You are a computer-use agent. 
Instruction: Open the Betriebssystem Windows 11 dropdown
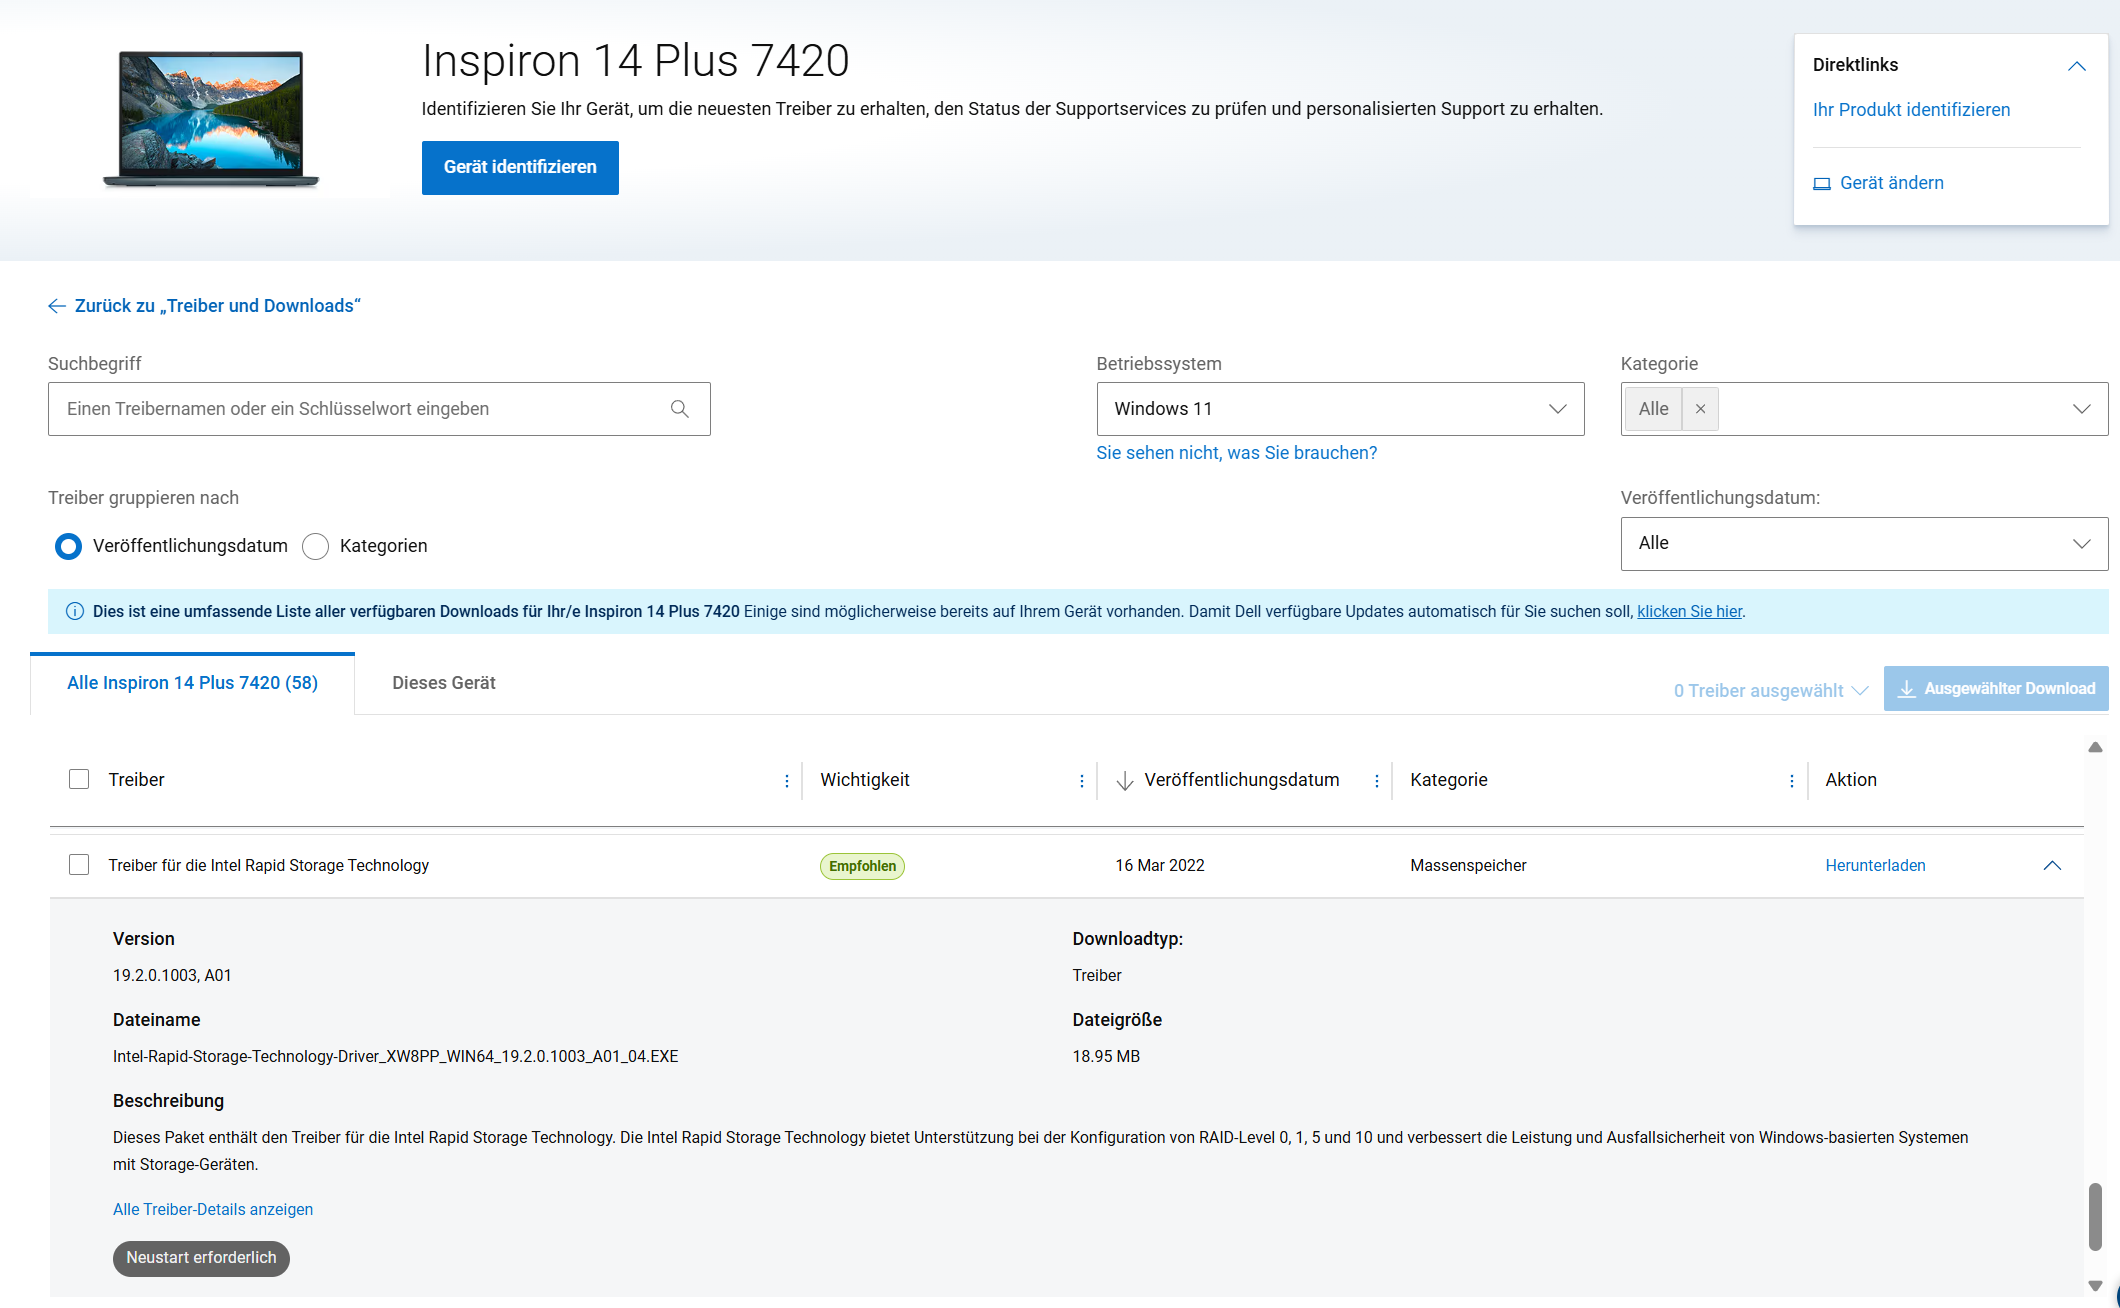point(1340,409)
